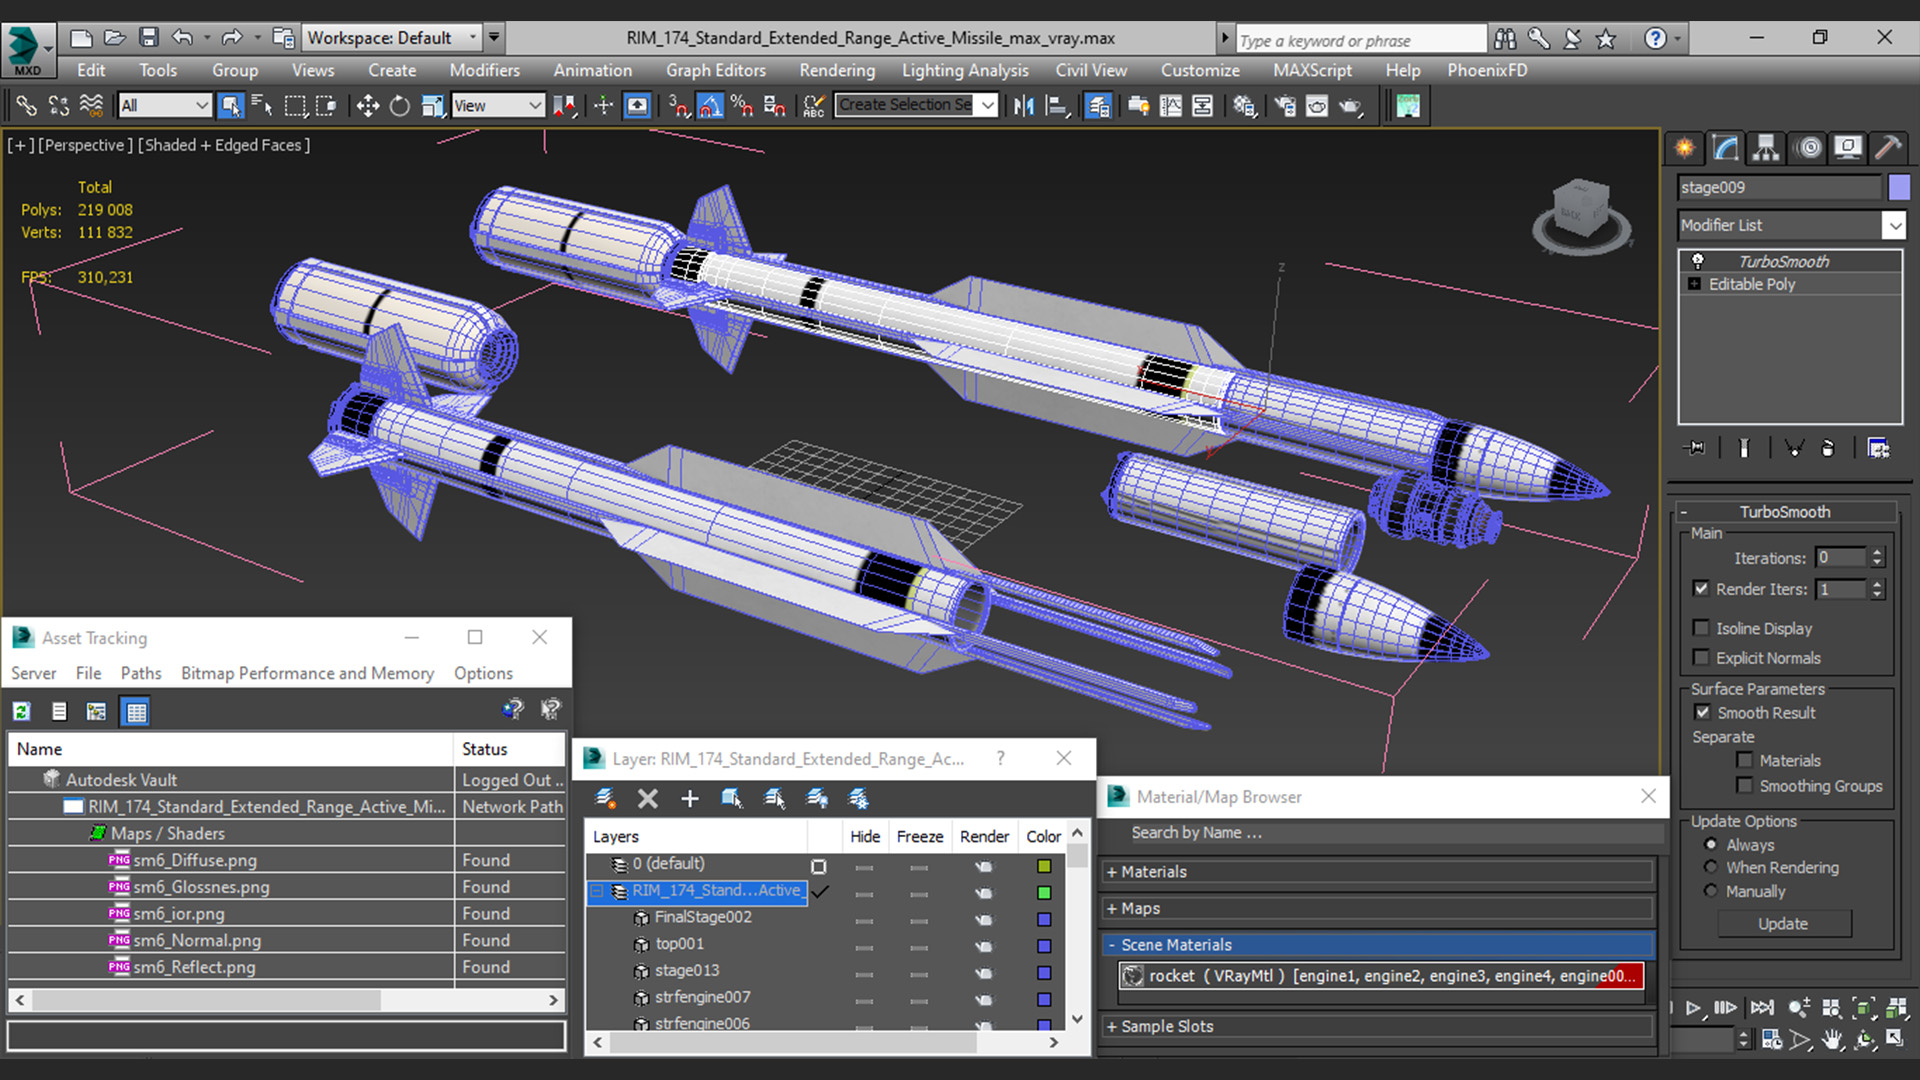Add a new layer with plus icon
The image size is (1920, 1080).
point(690,798)
